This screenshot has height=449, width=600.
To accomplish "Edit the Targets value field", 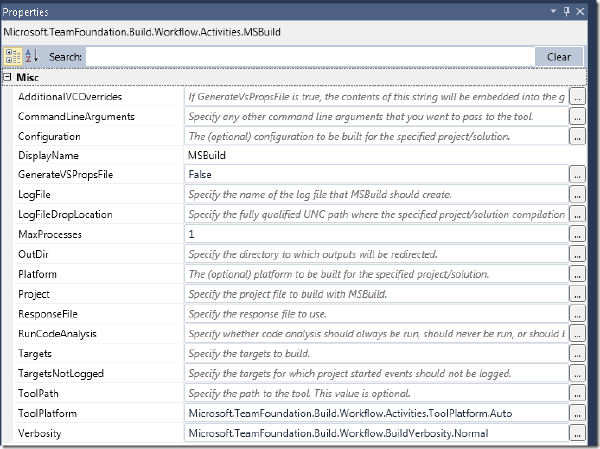I will pyautogui.click(x=376, y=354).
